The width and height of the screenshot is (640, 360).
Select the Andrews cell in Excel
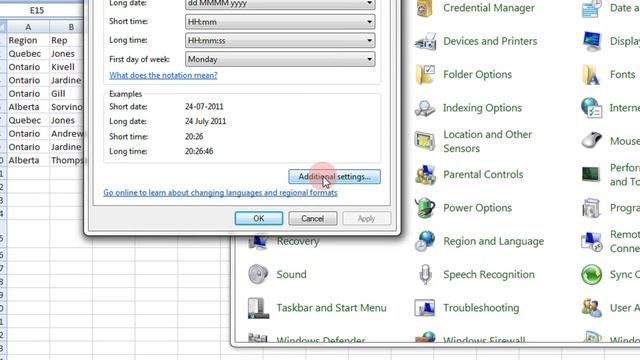[67, 133]
